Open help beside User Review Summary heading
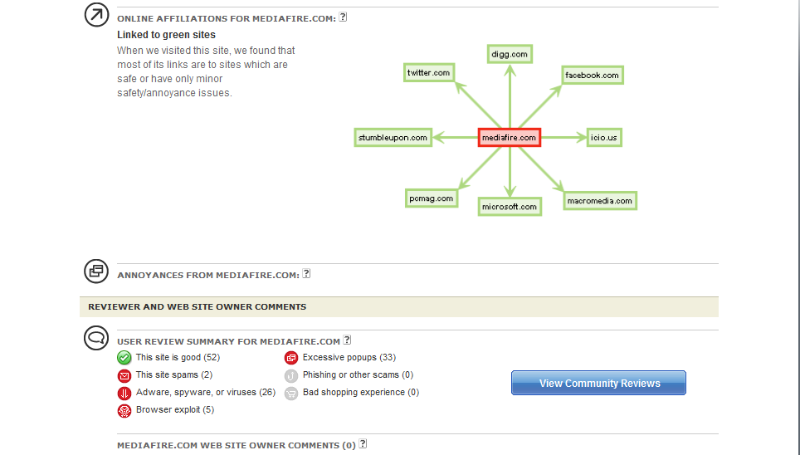The height and width of the screenshot is (455, 800). click(x=347, y=340)
